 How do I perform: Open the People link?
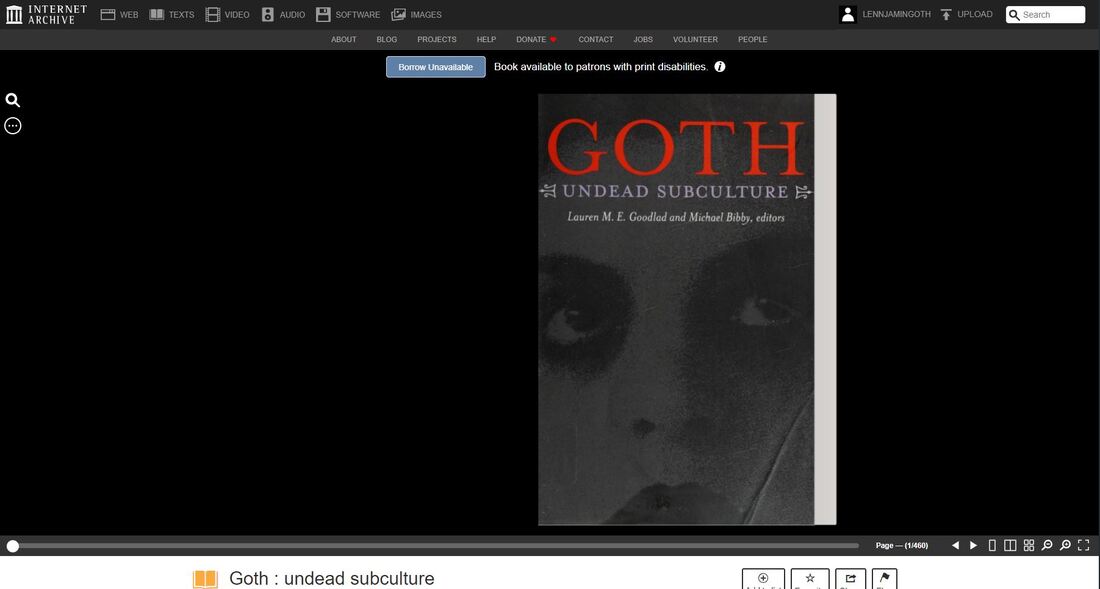click(753, 39)
